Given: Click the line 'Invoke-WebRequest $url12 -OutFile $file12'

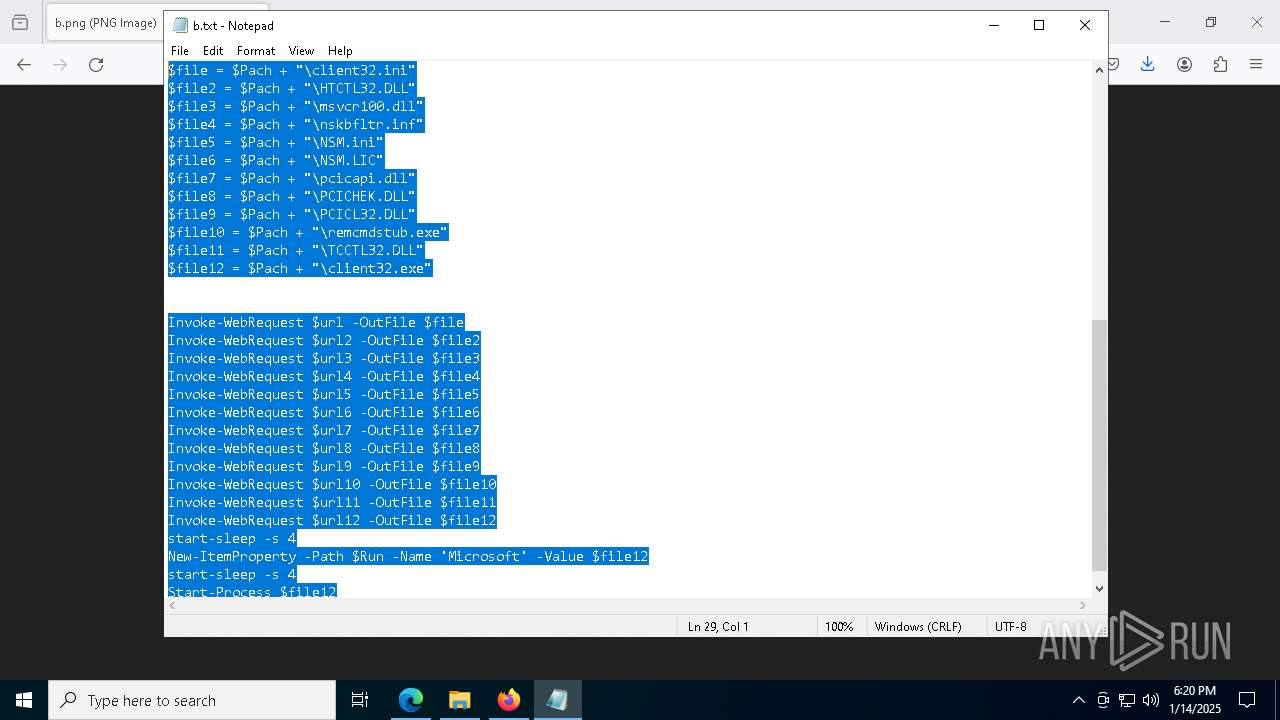Looking at the screenshot, I should click(332, 520).
